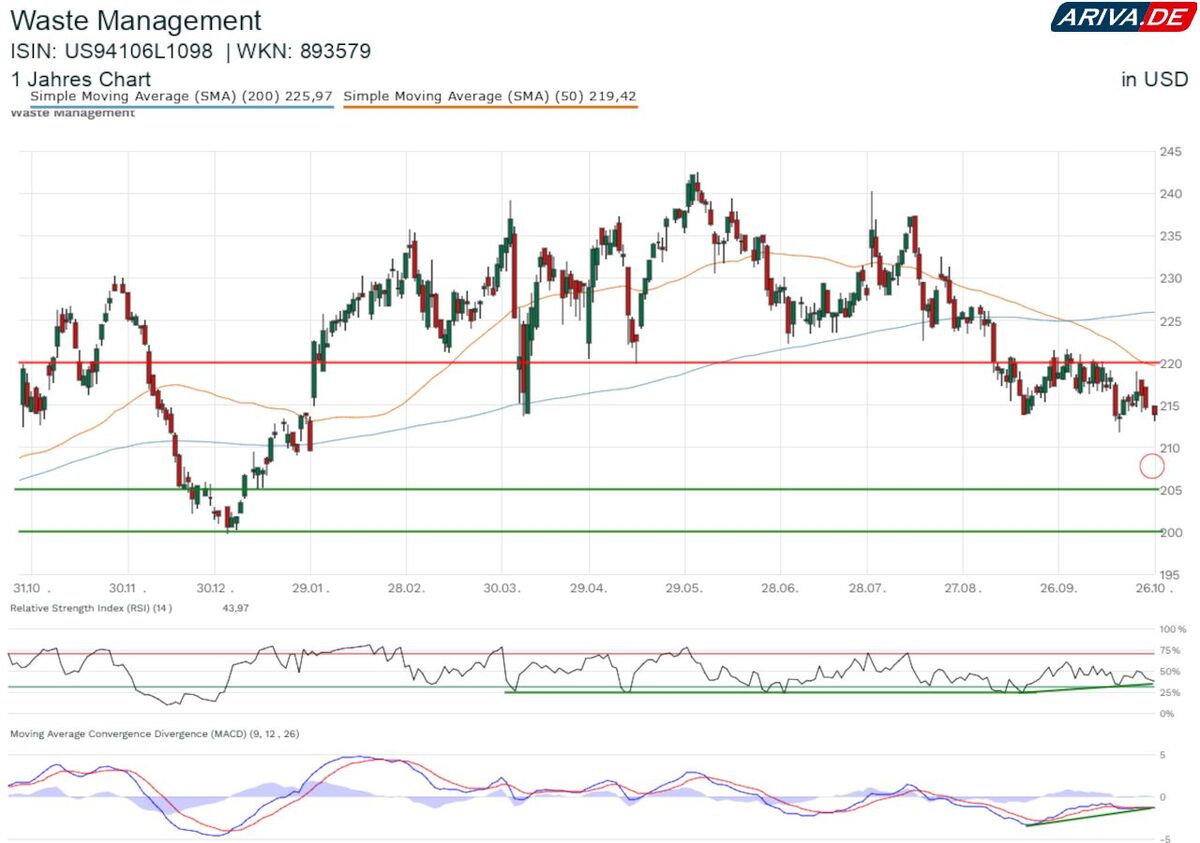Click the MACD (9, 12, 26) indicator label
The image size is (1200, 843).
point(155,734)
